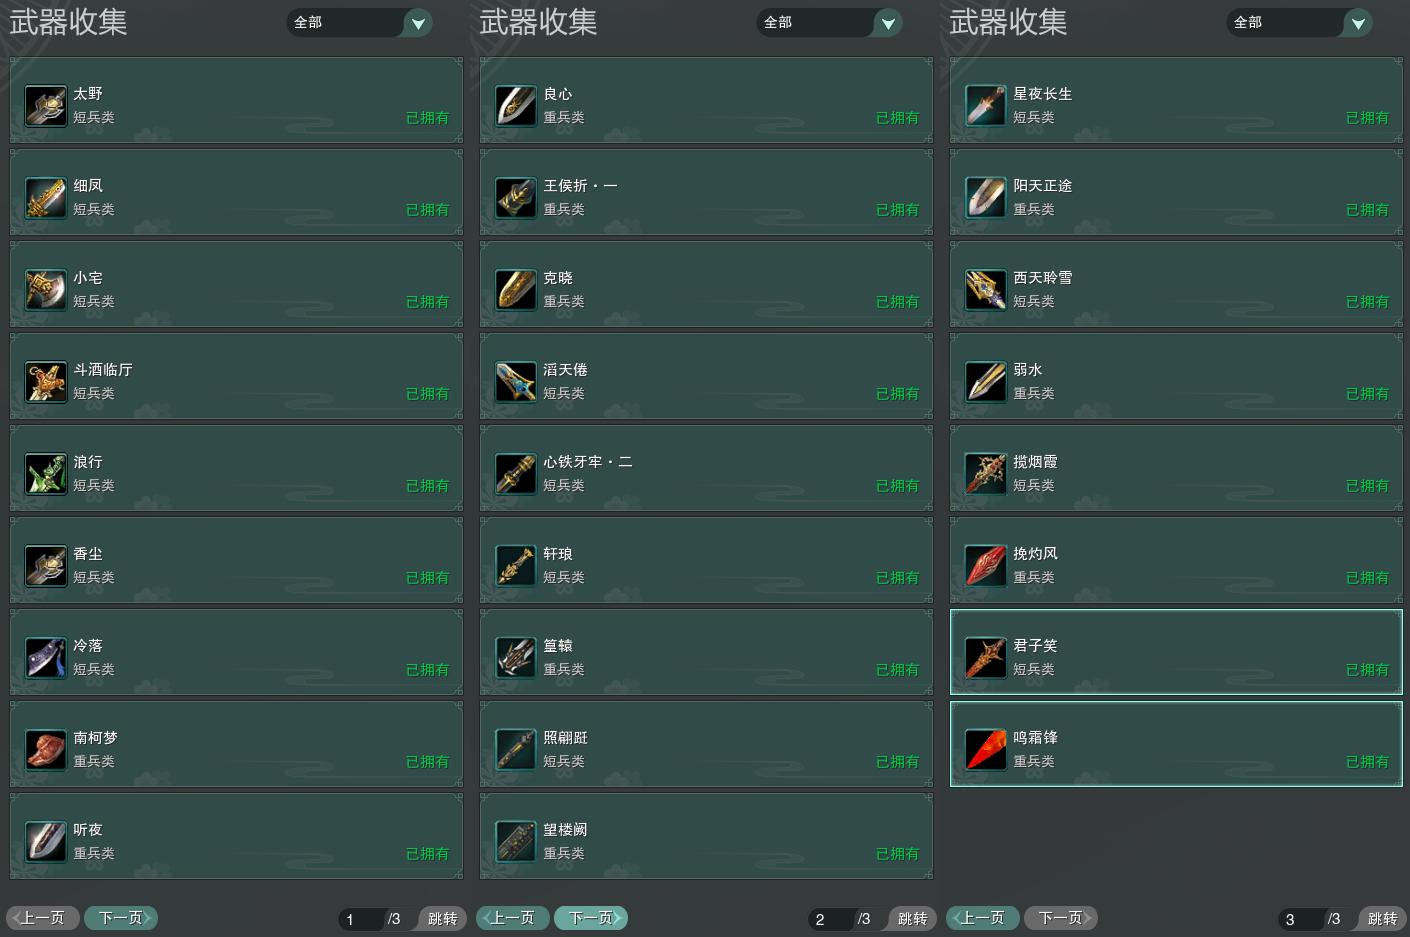The height and width of the screenshot is (937, 1410).
Task: Click the 滔天倦 weapon icon
Action: (x=516, y=382)
